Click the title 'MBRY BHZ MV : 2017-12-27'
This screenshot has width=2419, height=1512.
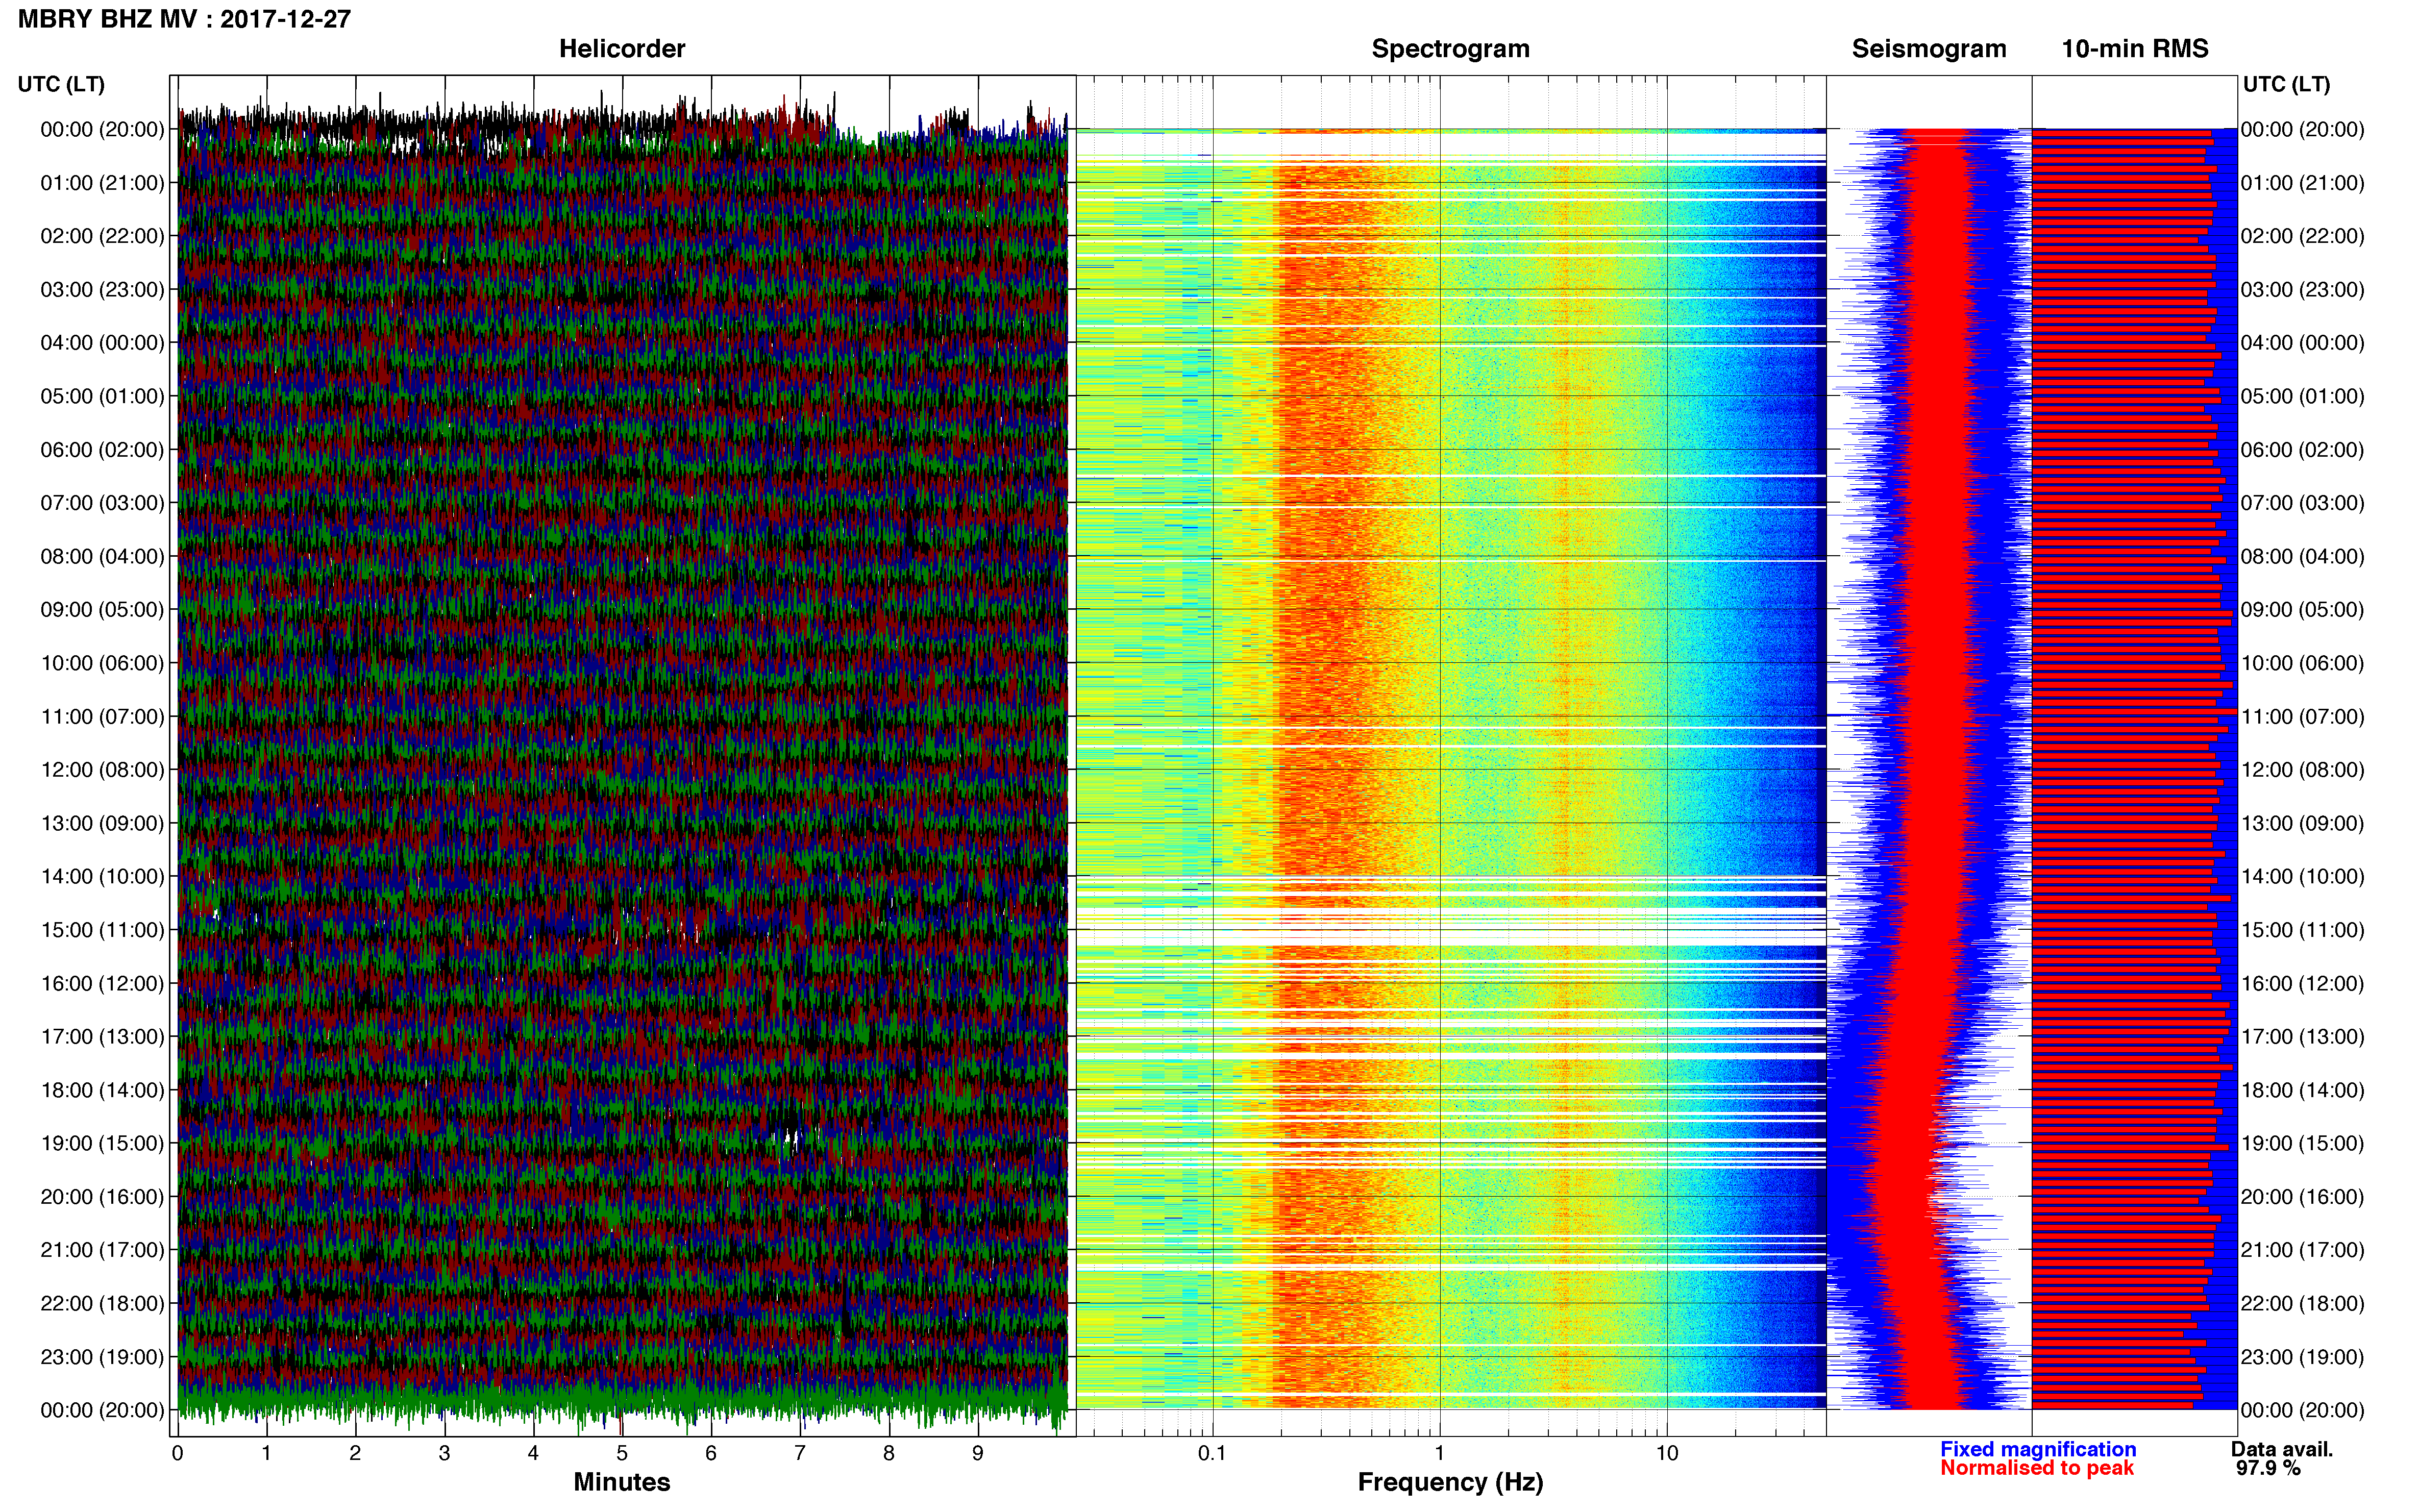[184, 19]
